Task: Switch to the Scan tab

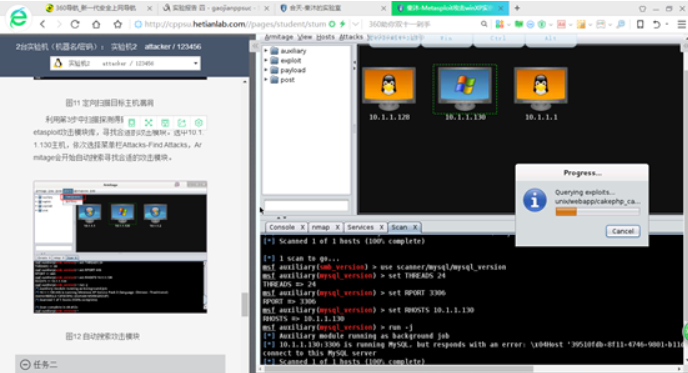Action: coord(399,227)
